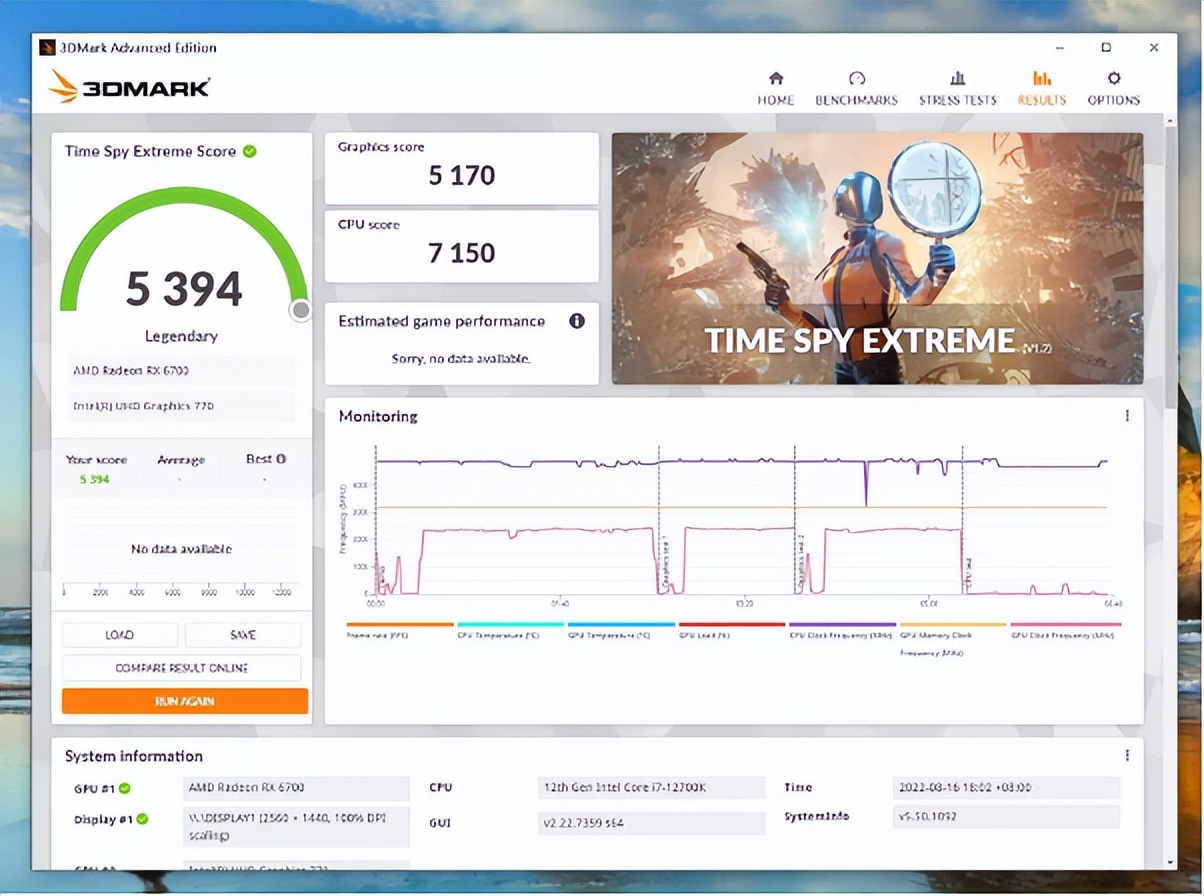Click the estimated game performance info icon

click(x=577, y=321)
